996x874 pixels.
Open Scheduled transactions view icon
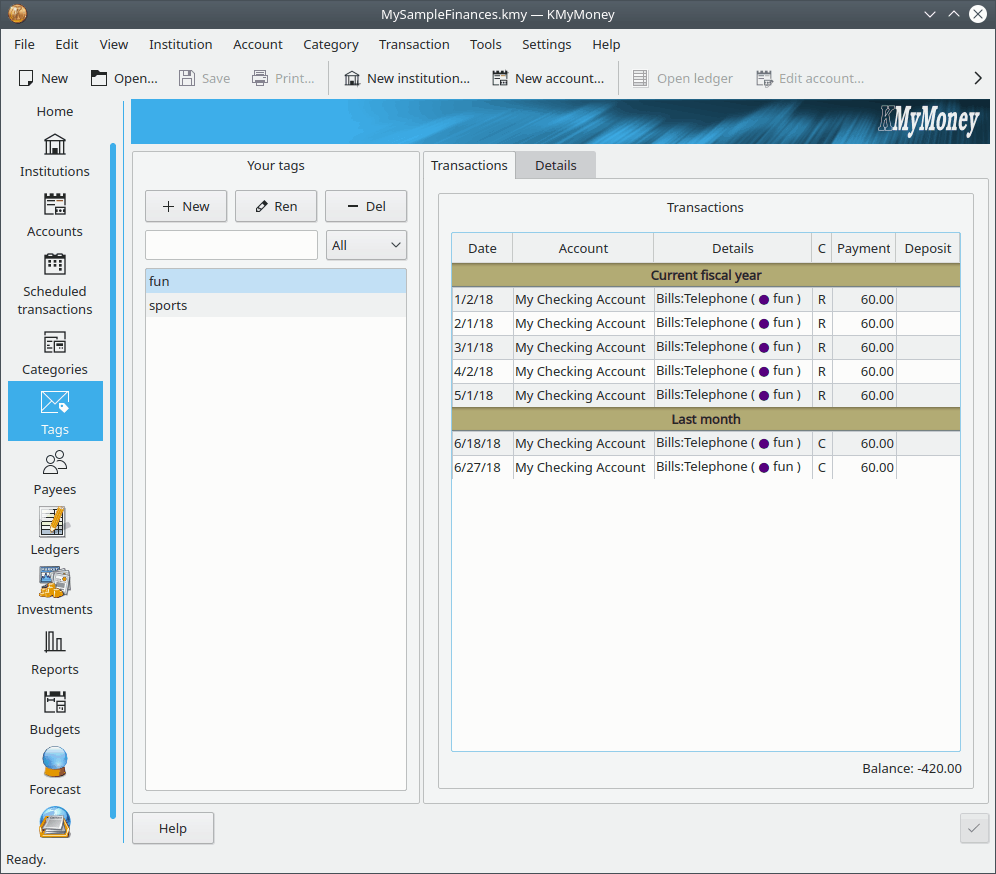(x=55, y=265)
